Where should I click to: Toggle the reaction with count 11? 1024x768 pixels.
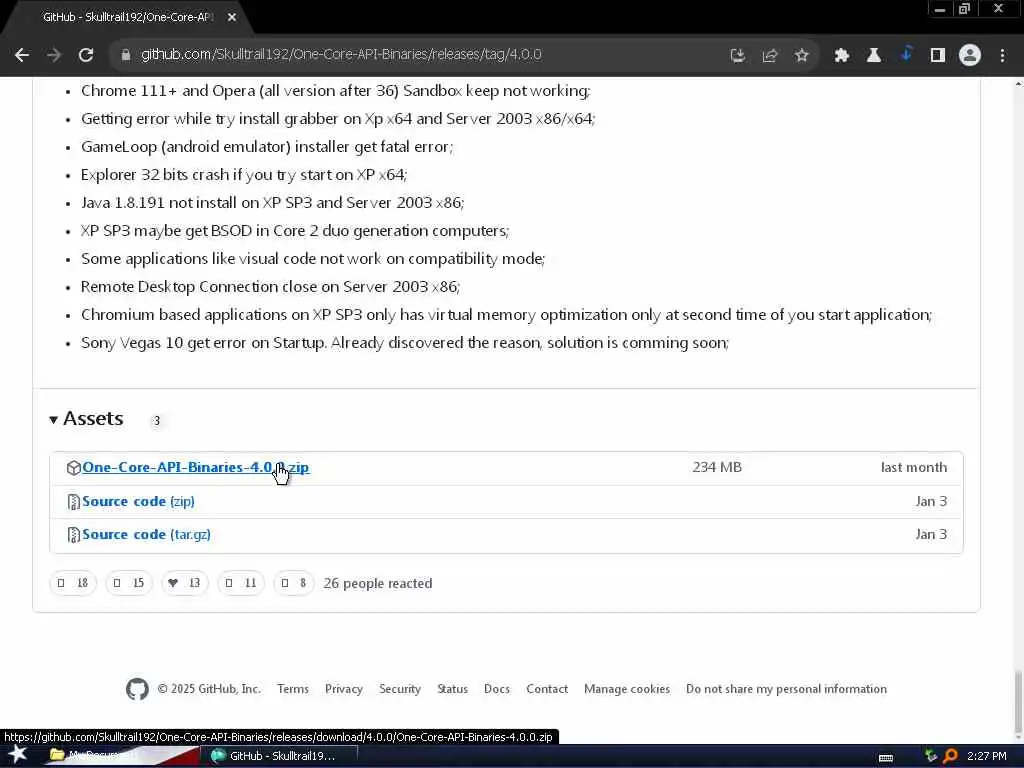point(241,583)
